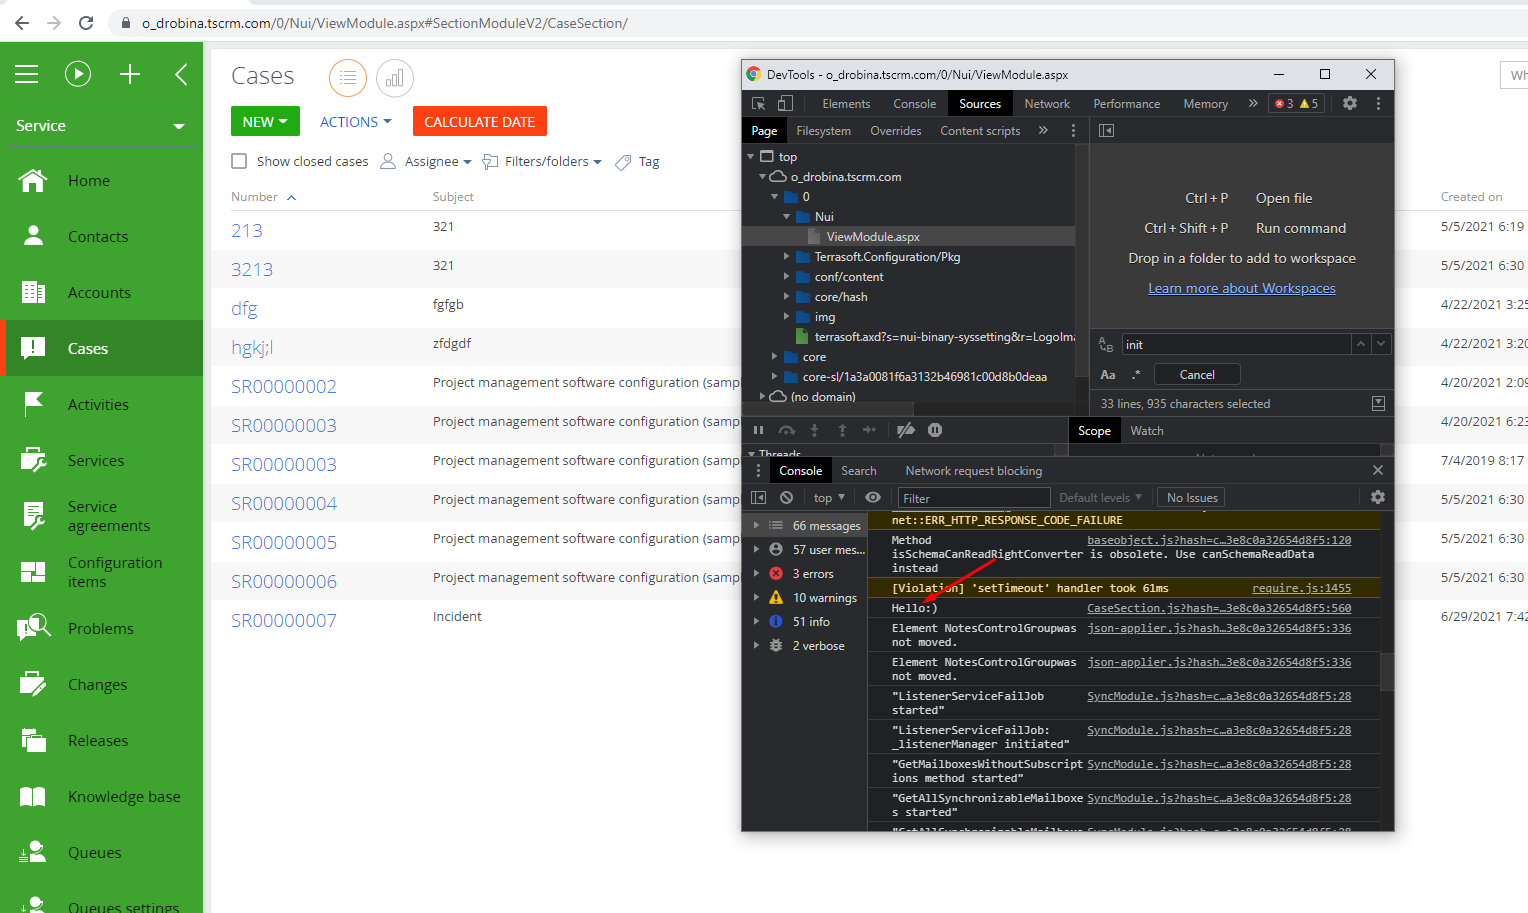The width and height of the screenshot is (1528, 913).
Task: Switch to DevTools Network tab
Action: [x=1047, y=104]
